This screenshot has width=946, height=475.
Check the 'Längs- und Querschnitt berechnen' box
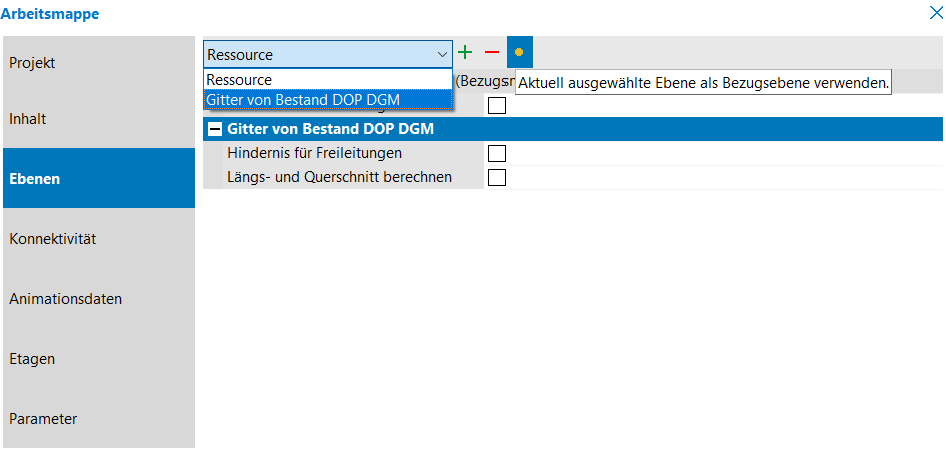(x=497, y=178)
